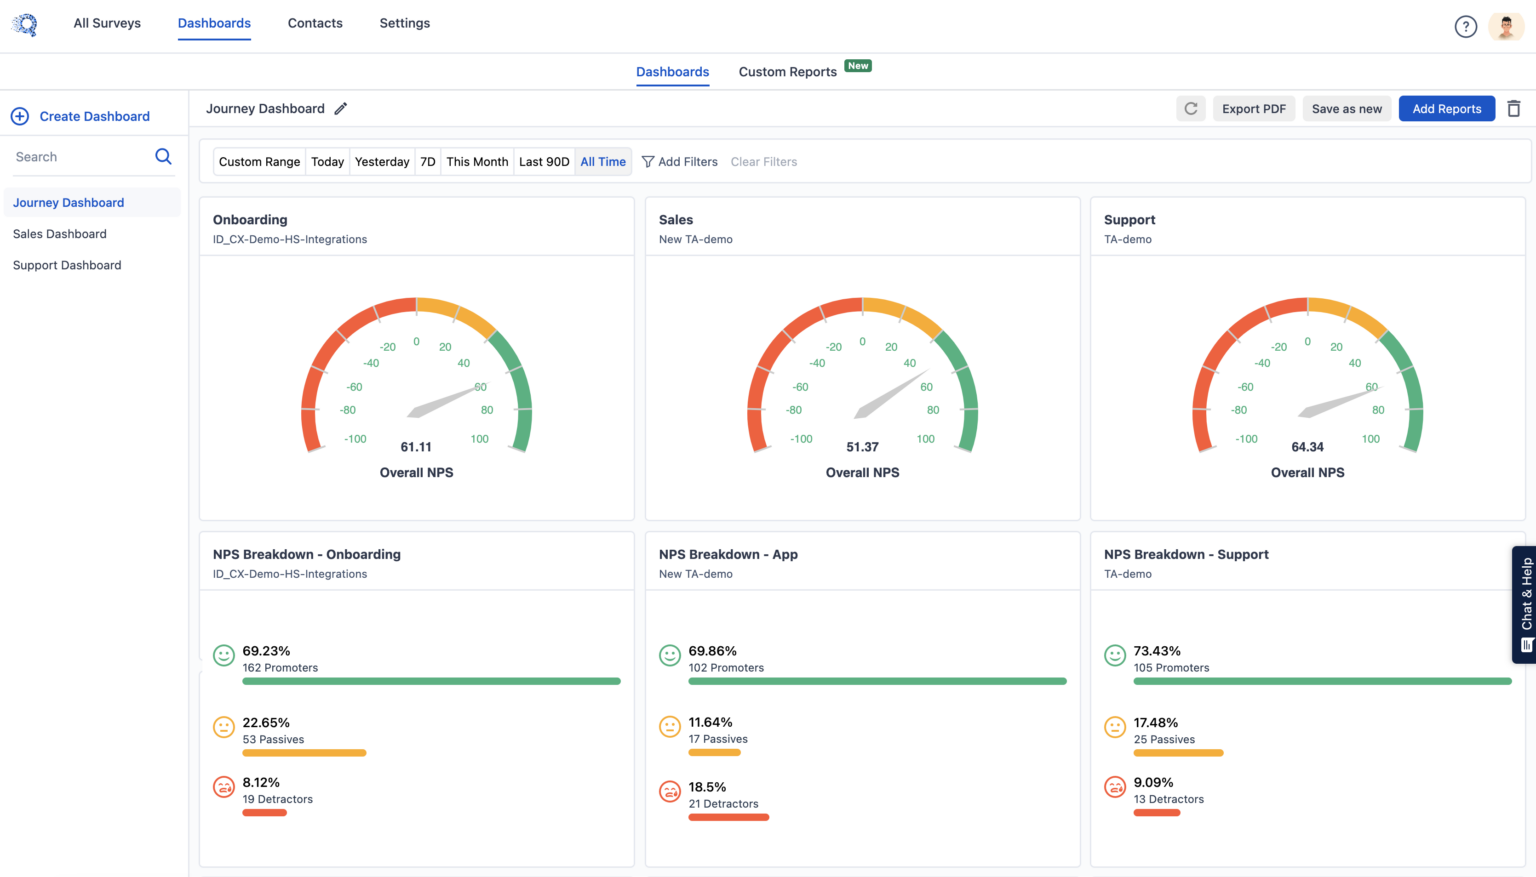1536x877 pixels.
Task: Rename Journey Dashboard via the pencil icon
Action: click(x=341, y=108)
